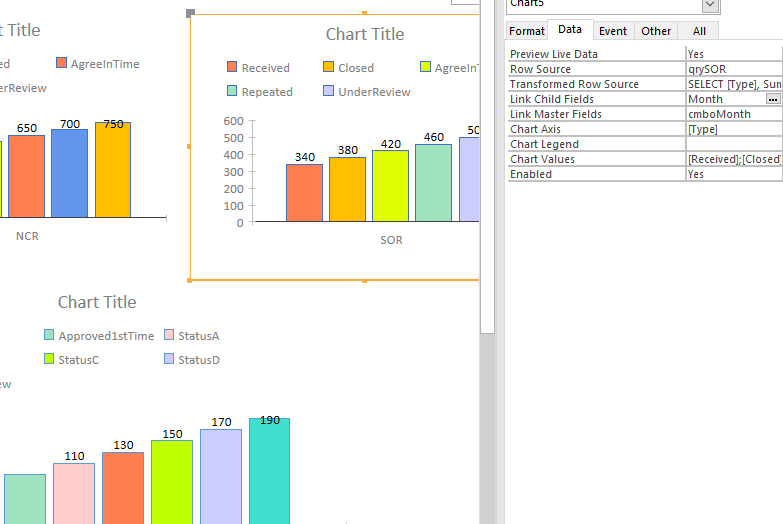Click the empty Chart Legend value field
Screen dimensions: 783x524
734,144
